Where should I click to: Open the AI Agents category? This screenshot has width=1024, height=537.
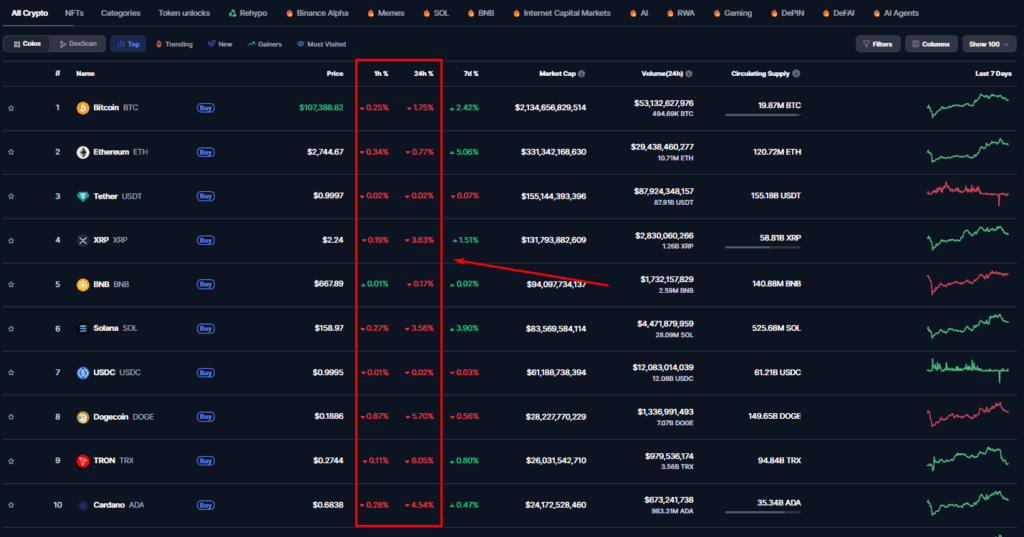click(x=896, y=13)
